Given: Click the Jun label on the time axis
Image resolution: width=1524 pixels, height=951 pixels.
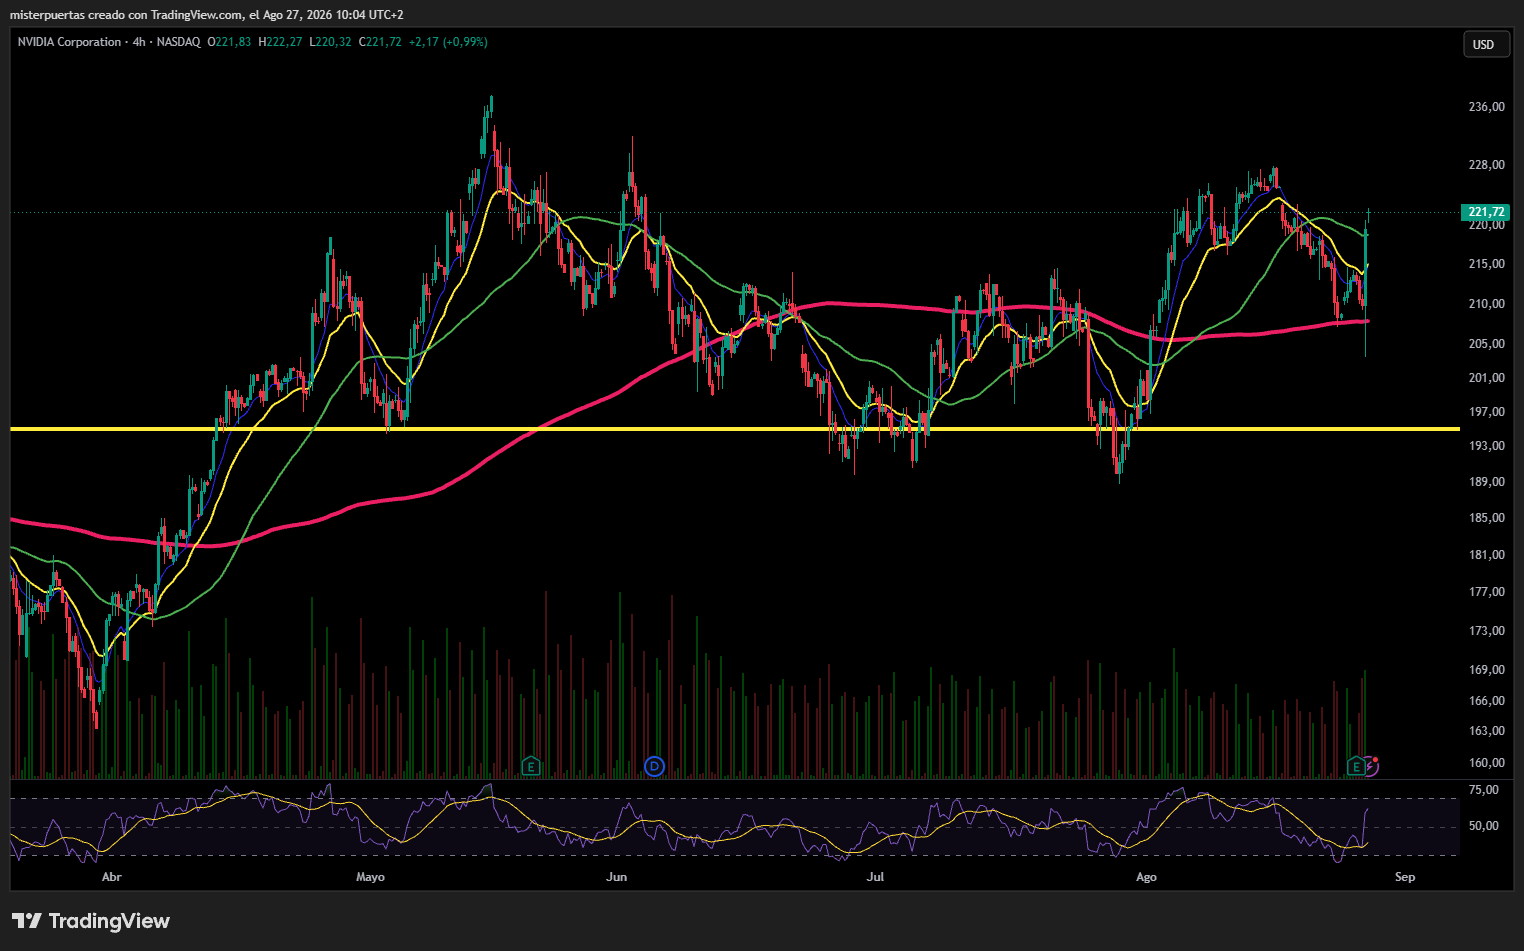Looking at the screenshot, I should 617,877.
